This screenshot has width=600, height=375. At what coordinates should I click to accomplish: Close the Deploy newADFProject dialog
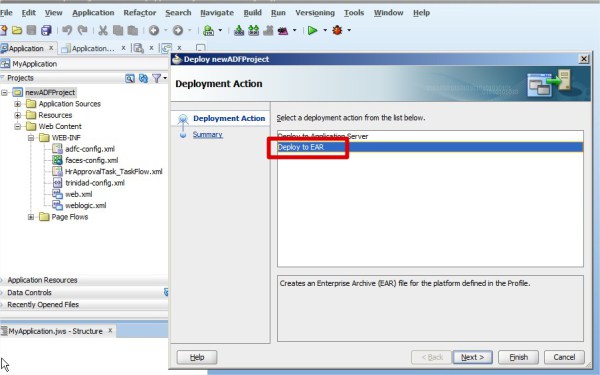[x=584, y=59]
